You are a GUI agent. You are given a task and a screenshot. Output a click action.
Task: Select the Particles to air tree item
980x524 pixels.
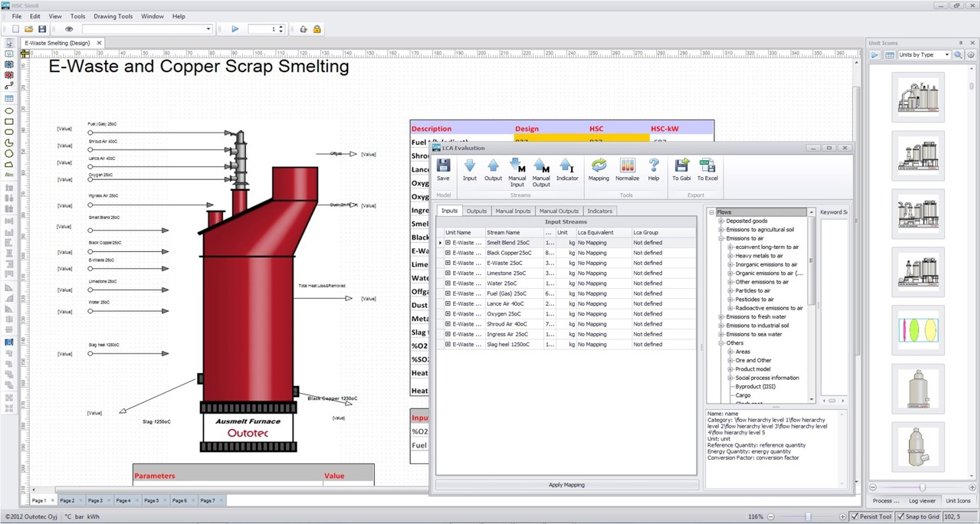point(752,291)
